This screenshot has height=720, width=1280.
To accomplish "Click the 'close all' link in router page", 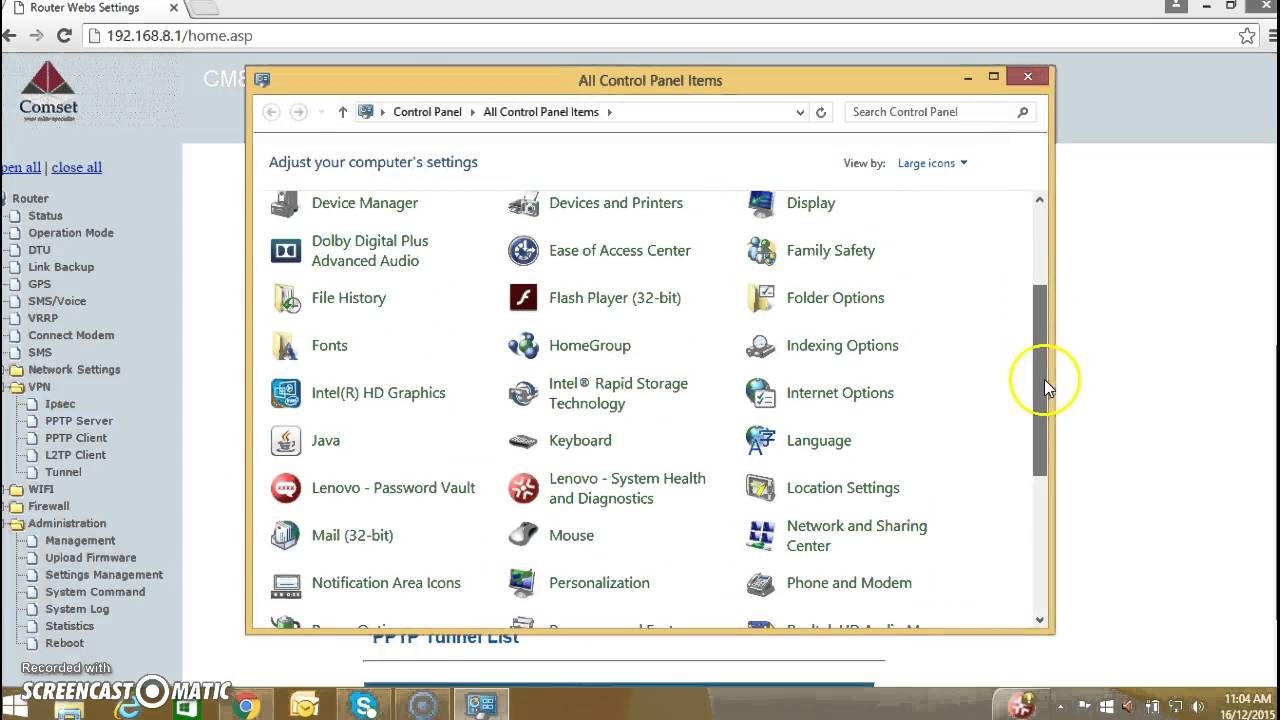I will point(76,167).
